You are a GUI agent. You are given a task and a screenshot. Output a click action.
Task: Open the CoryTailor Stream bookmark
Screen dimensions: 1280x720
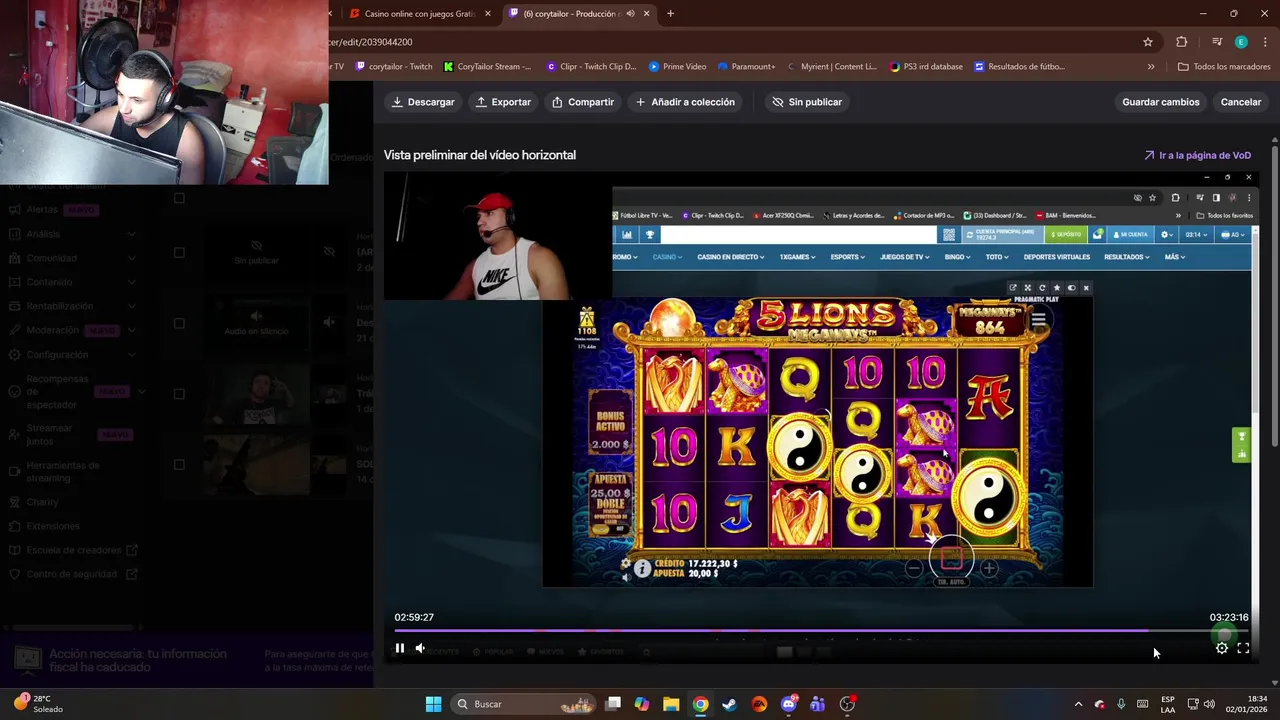click(x=488, y=67)
